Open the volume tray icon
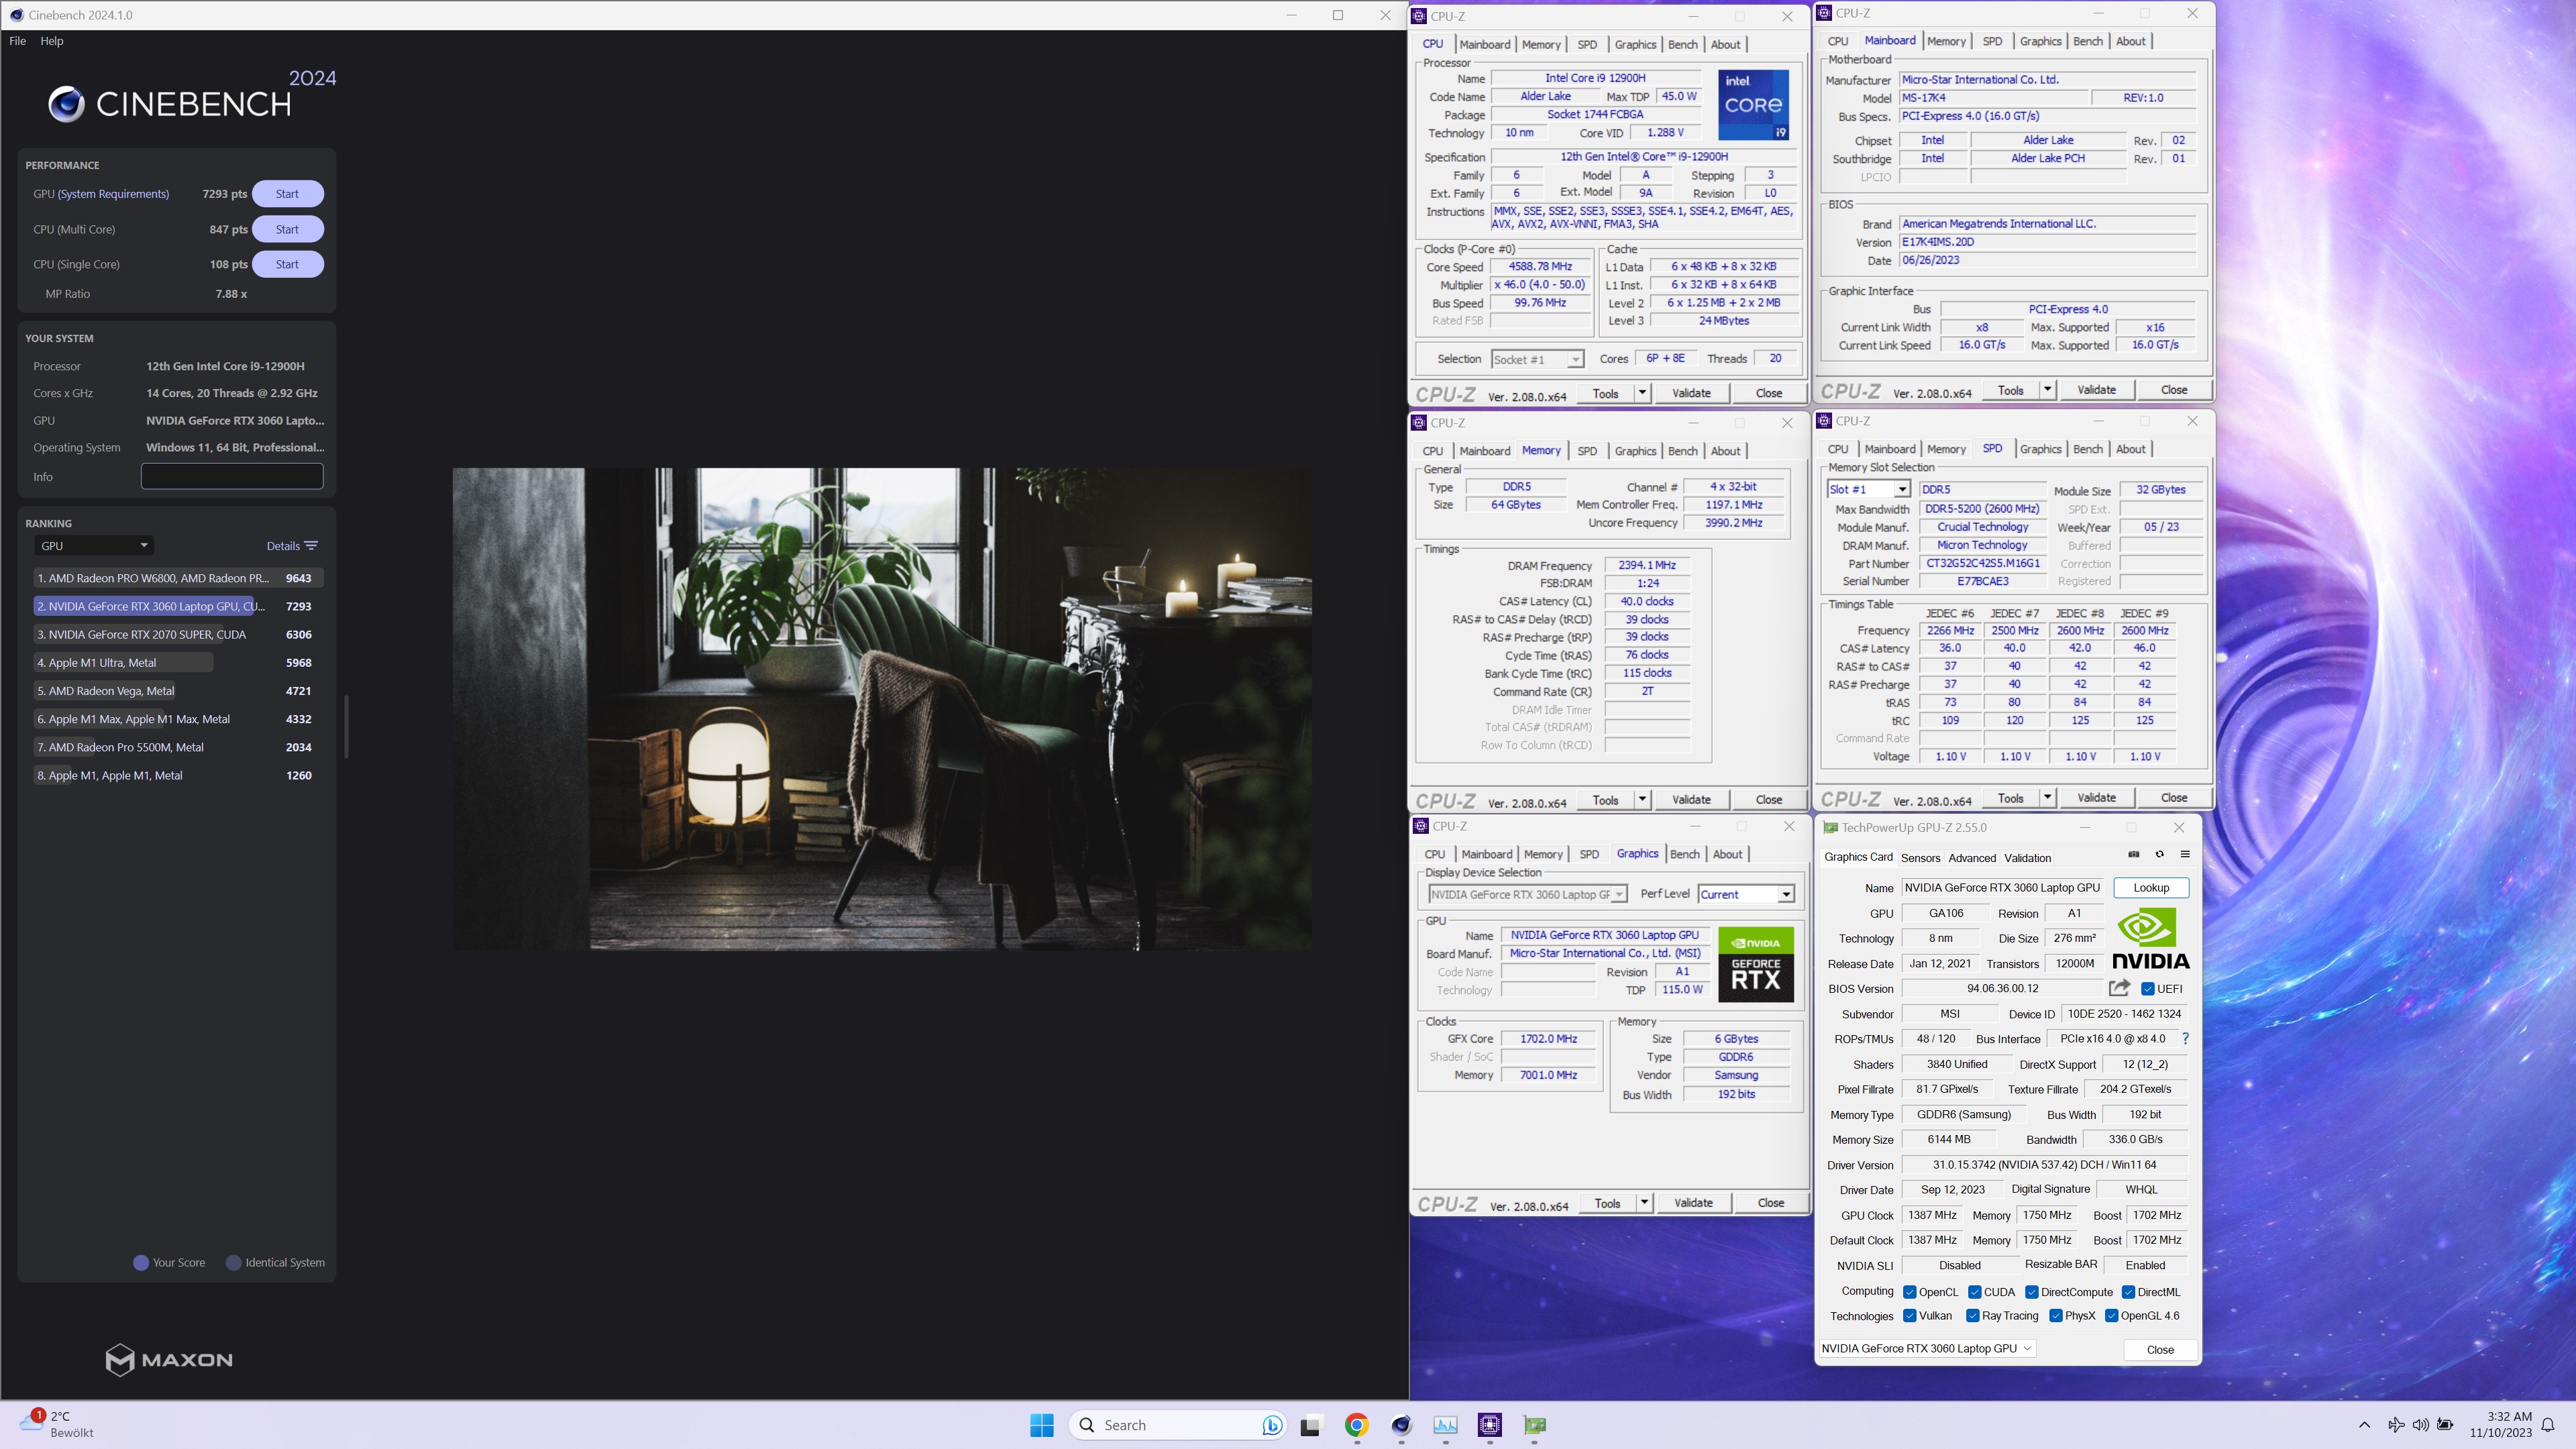2576x1449 pixels. pos(2420,1425)
